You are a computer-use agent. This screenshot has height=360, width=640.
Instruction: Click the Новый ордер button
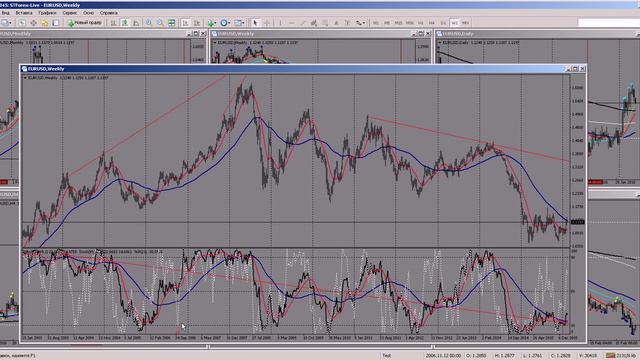[x=84, y=23]
